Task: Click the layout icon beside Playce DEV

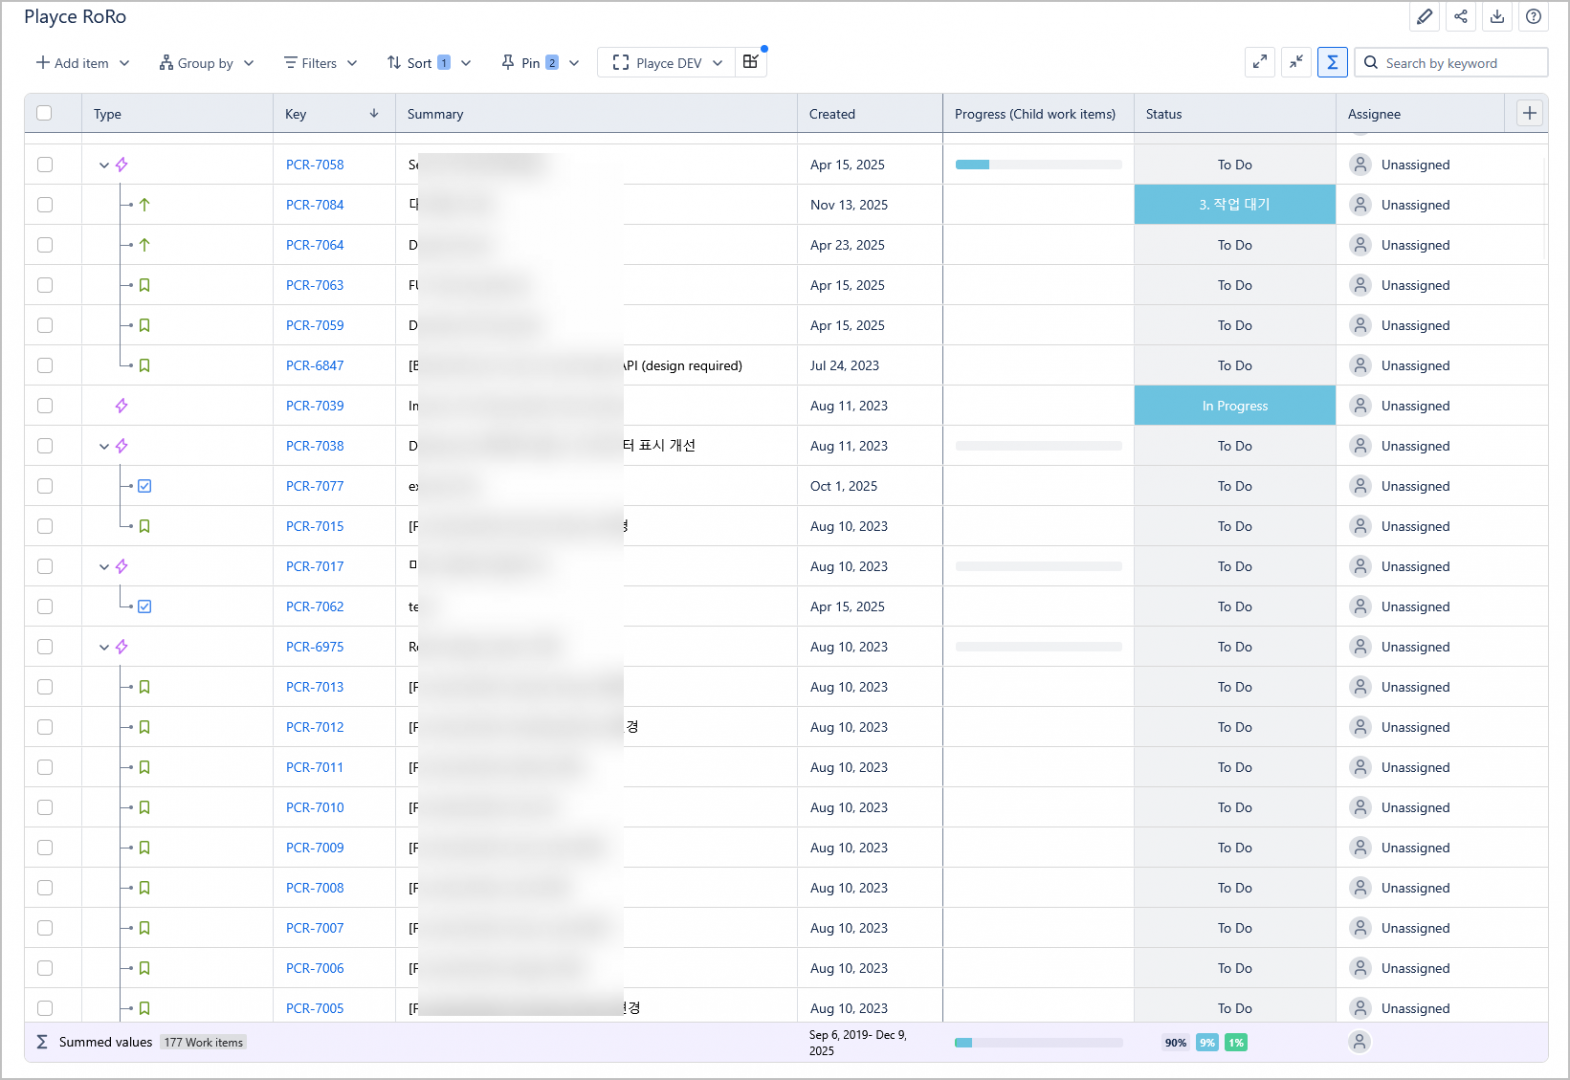Action: [751, 62]
